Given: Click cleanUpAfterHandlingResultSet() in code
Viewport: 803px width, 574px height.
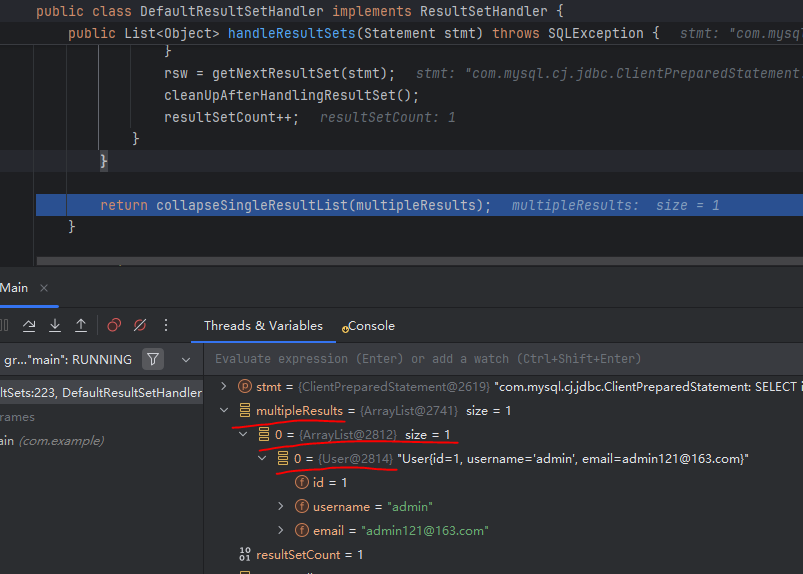Looking at the screenshot, I should pyautogui.click(x=291, y=96).
